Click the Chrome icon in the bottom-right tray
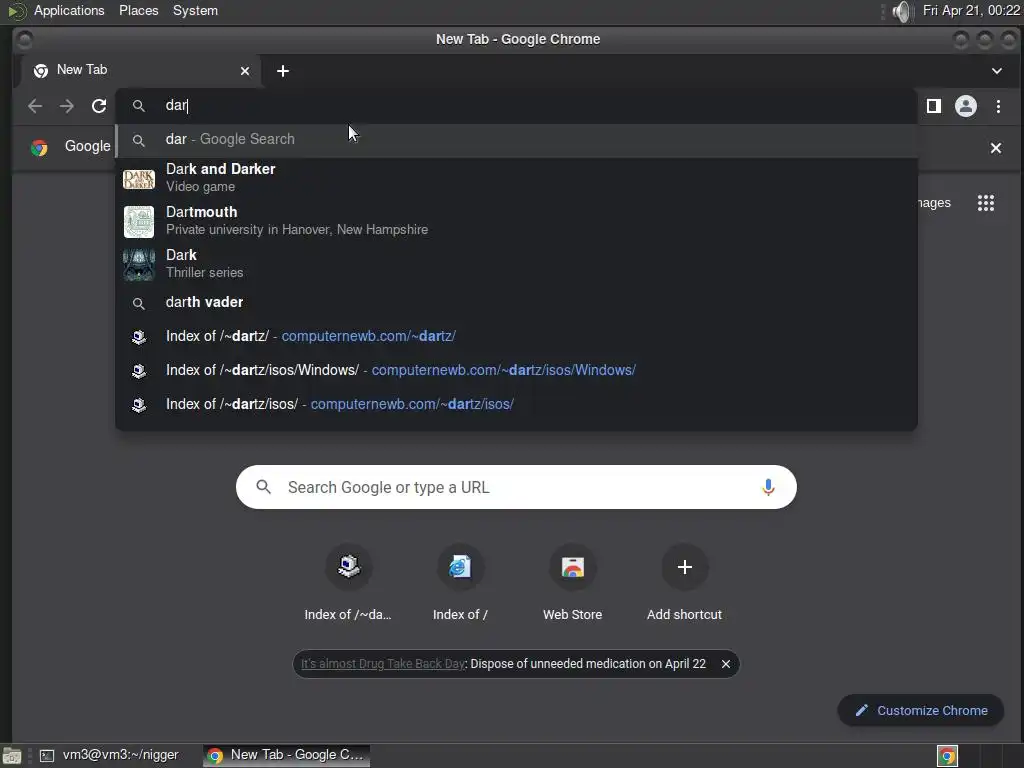 [947, 756]
